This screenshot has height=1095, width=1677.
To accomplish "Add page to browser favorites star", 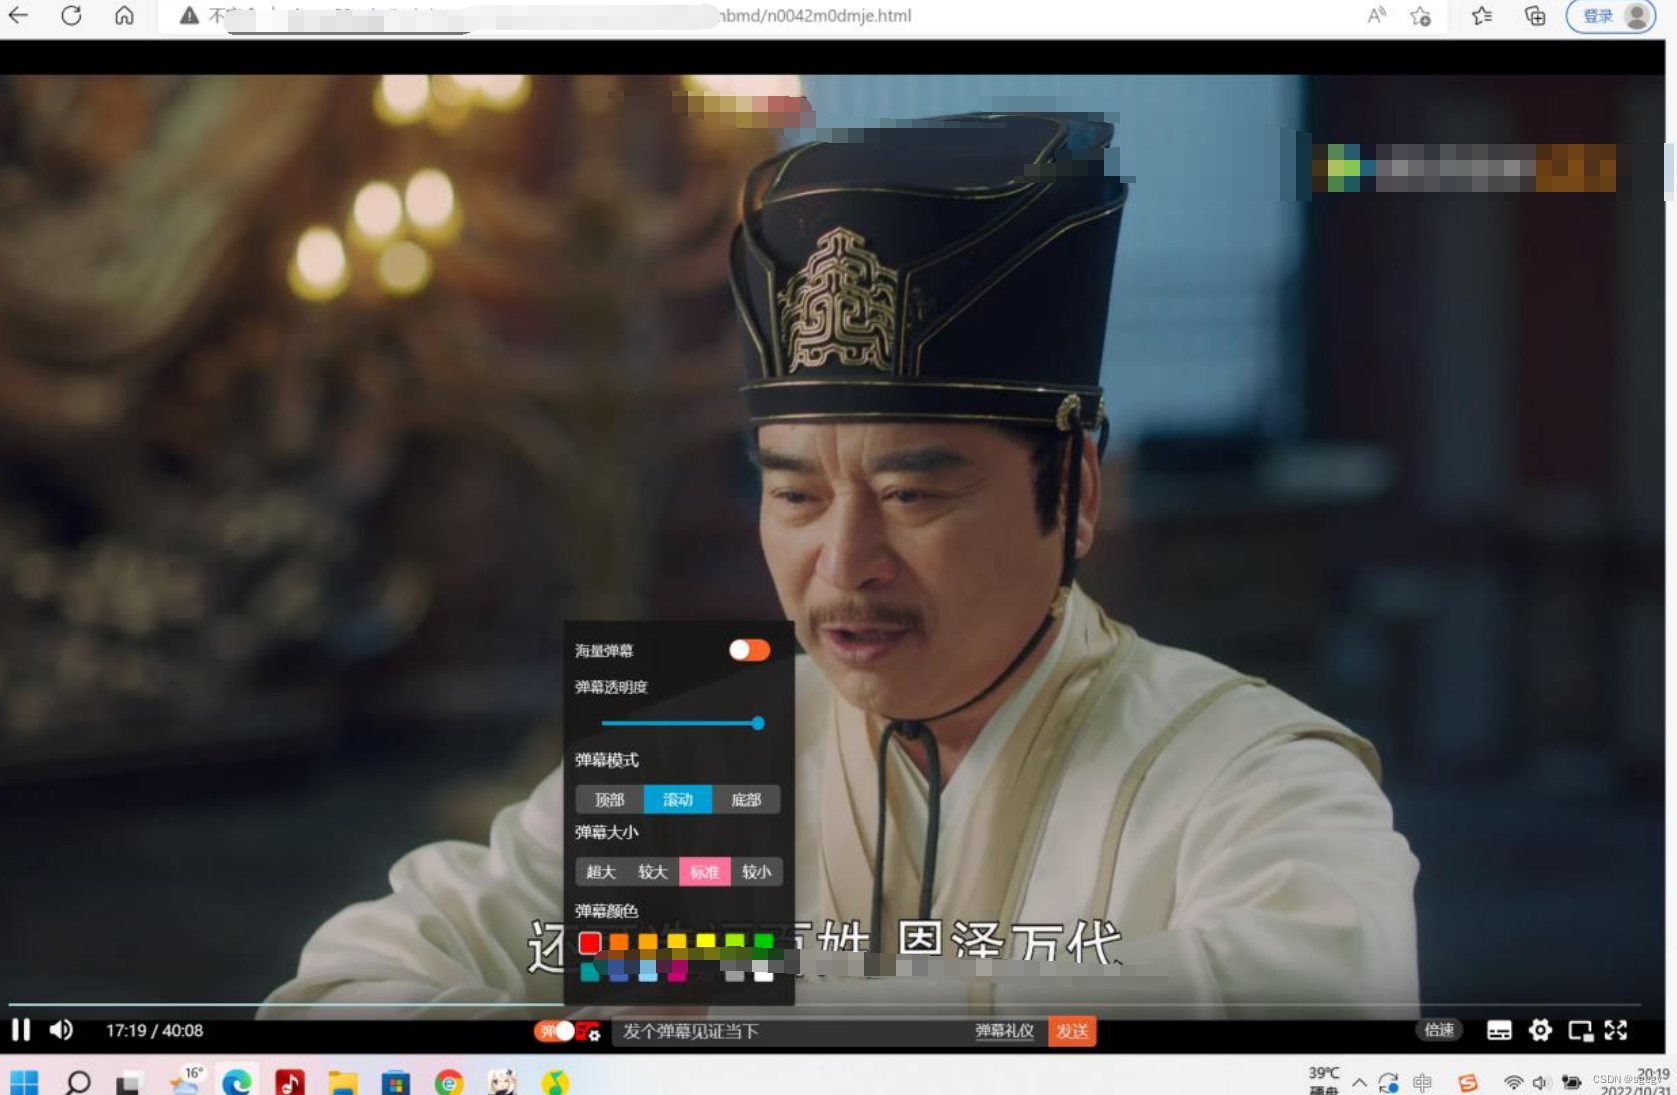I will 1420,16.
